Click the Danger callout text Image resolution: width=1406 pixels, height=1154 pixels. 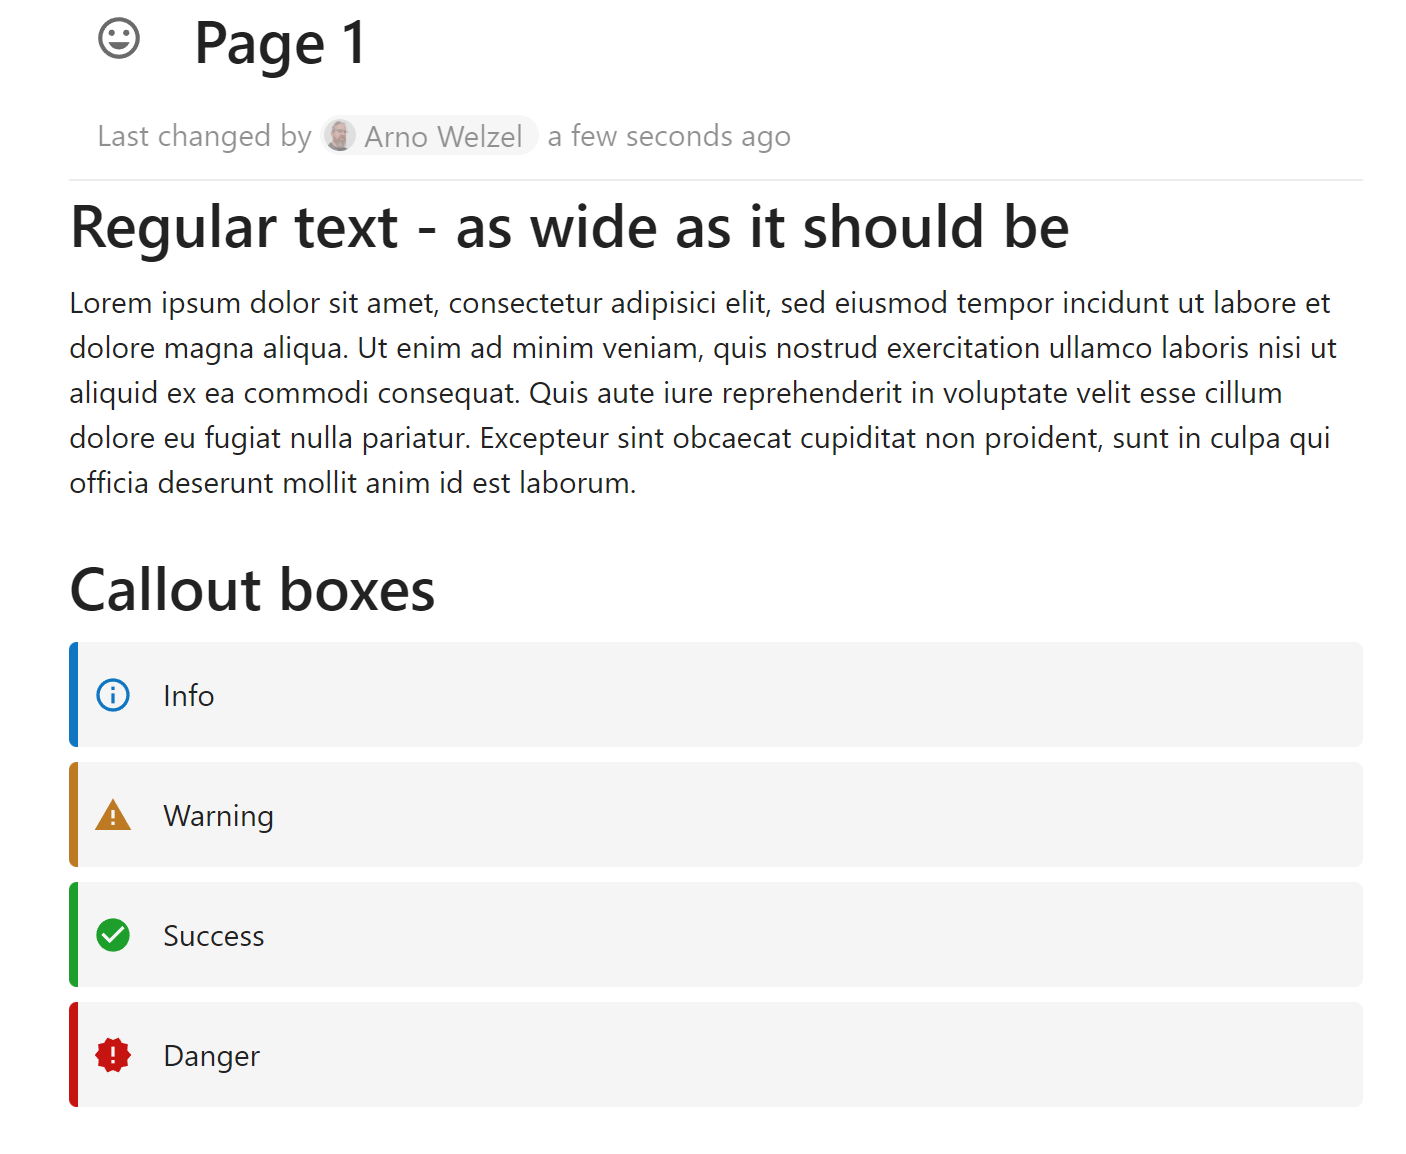click(212, 1056)
